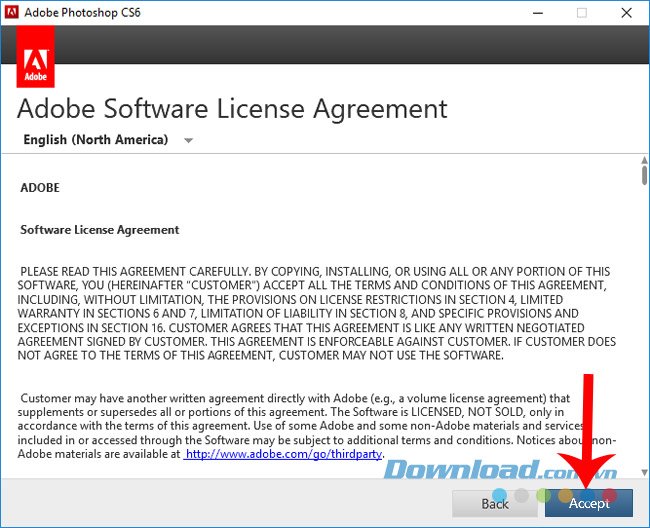
Task: Click the paragraph starting "PLEASE READ THIS AGREEMENT"
Action: [317, 313]
